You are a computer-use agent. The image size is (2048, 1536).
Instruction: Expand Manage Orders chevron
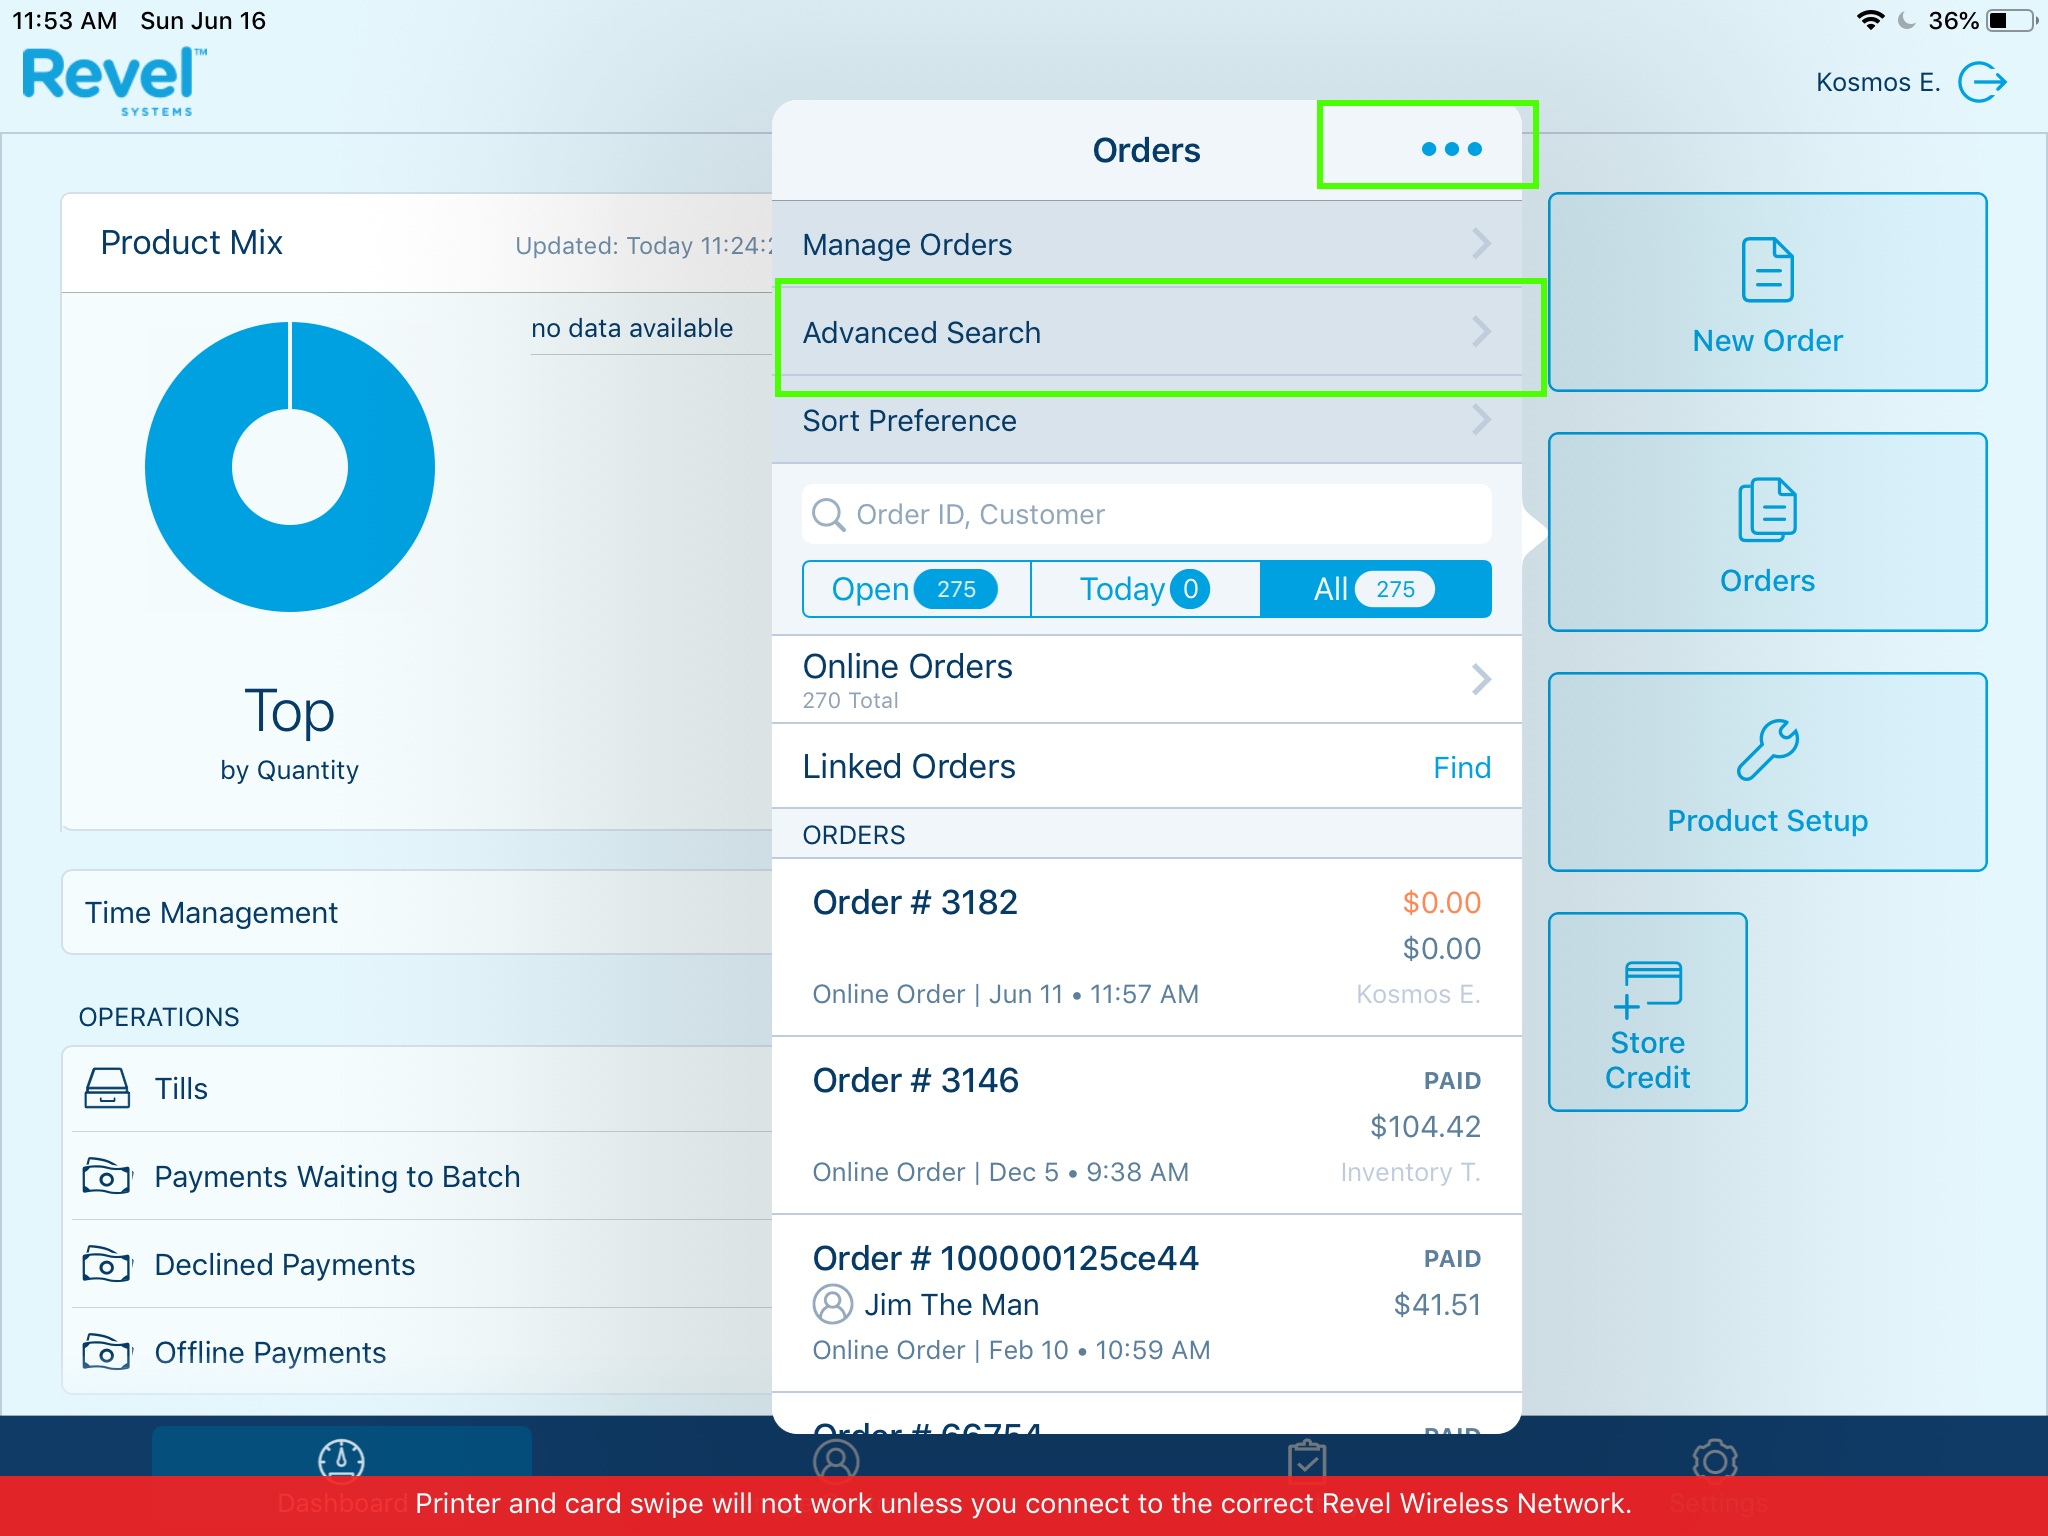pos(1481,244)
